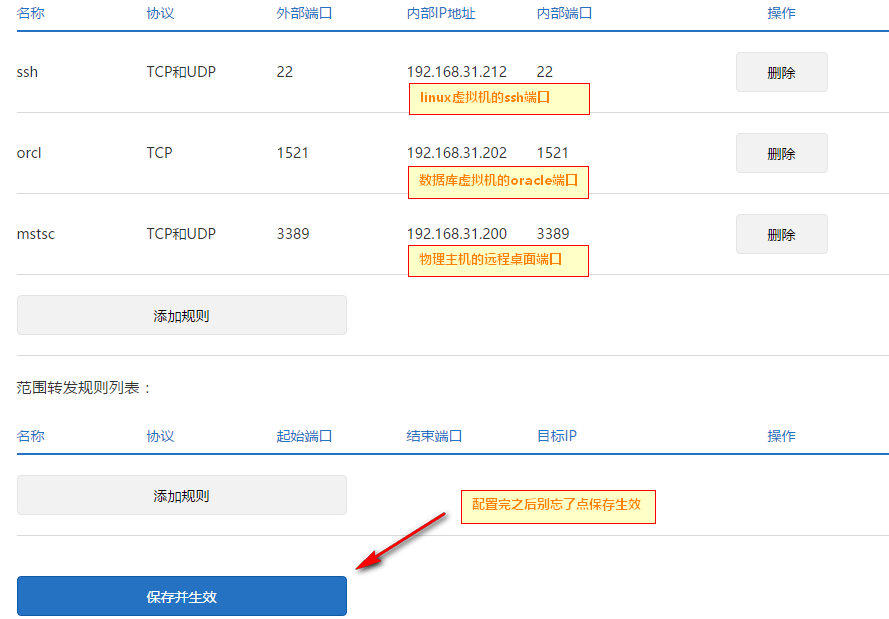Click the 目标IP column header

tap(557, 436)
